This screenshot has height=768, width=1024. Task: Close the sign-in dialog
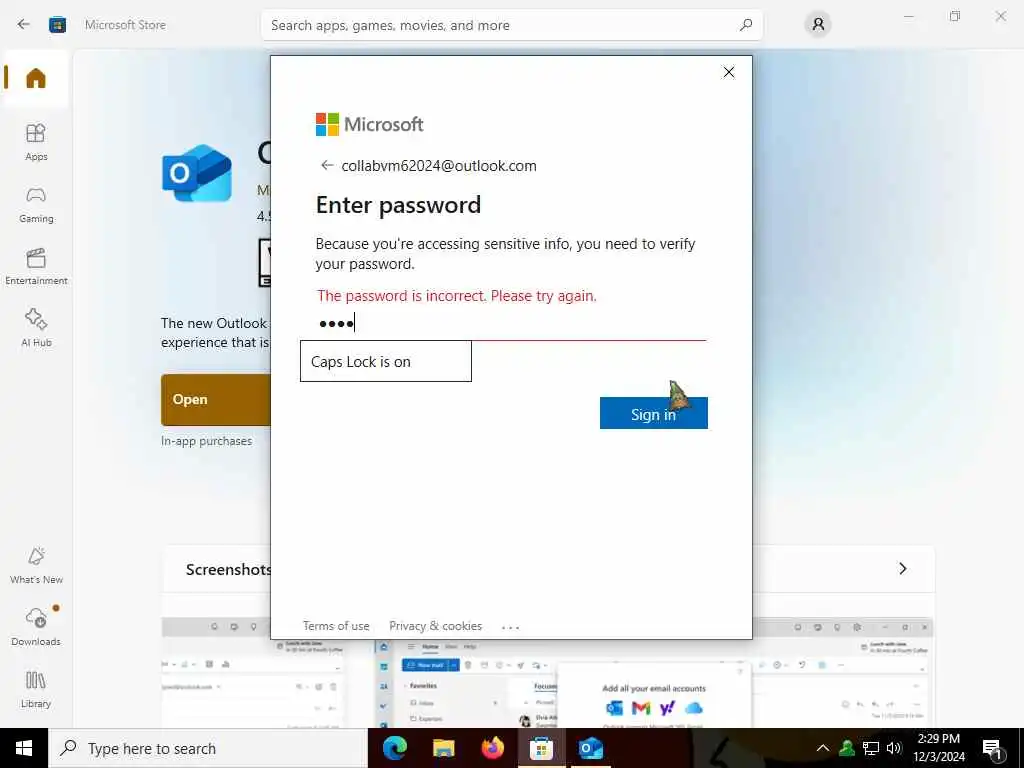click(729, 72)
